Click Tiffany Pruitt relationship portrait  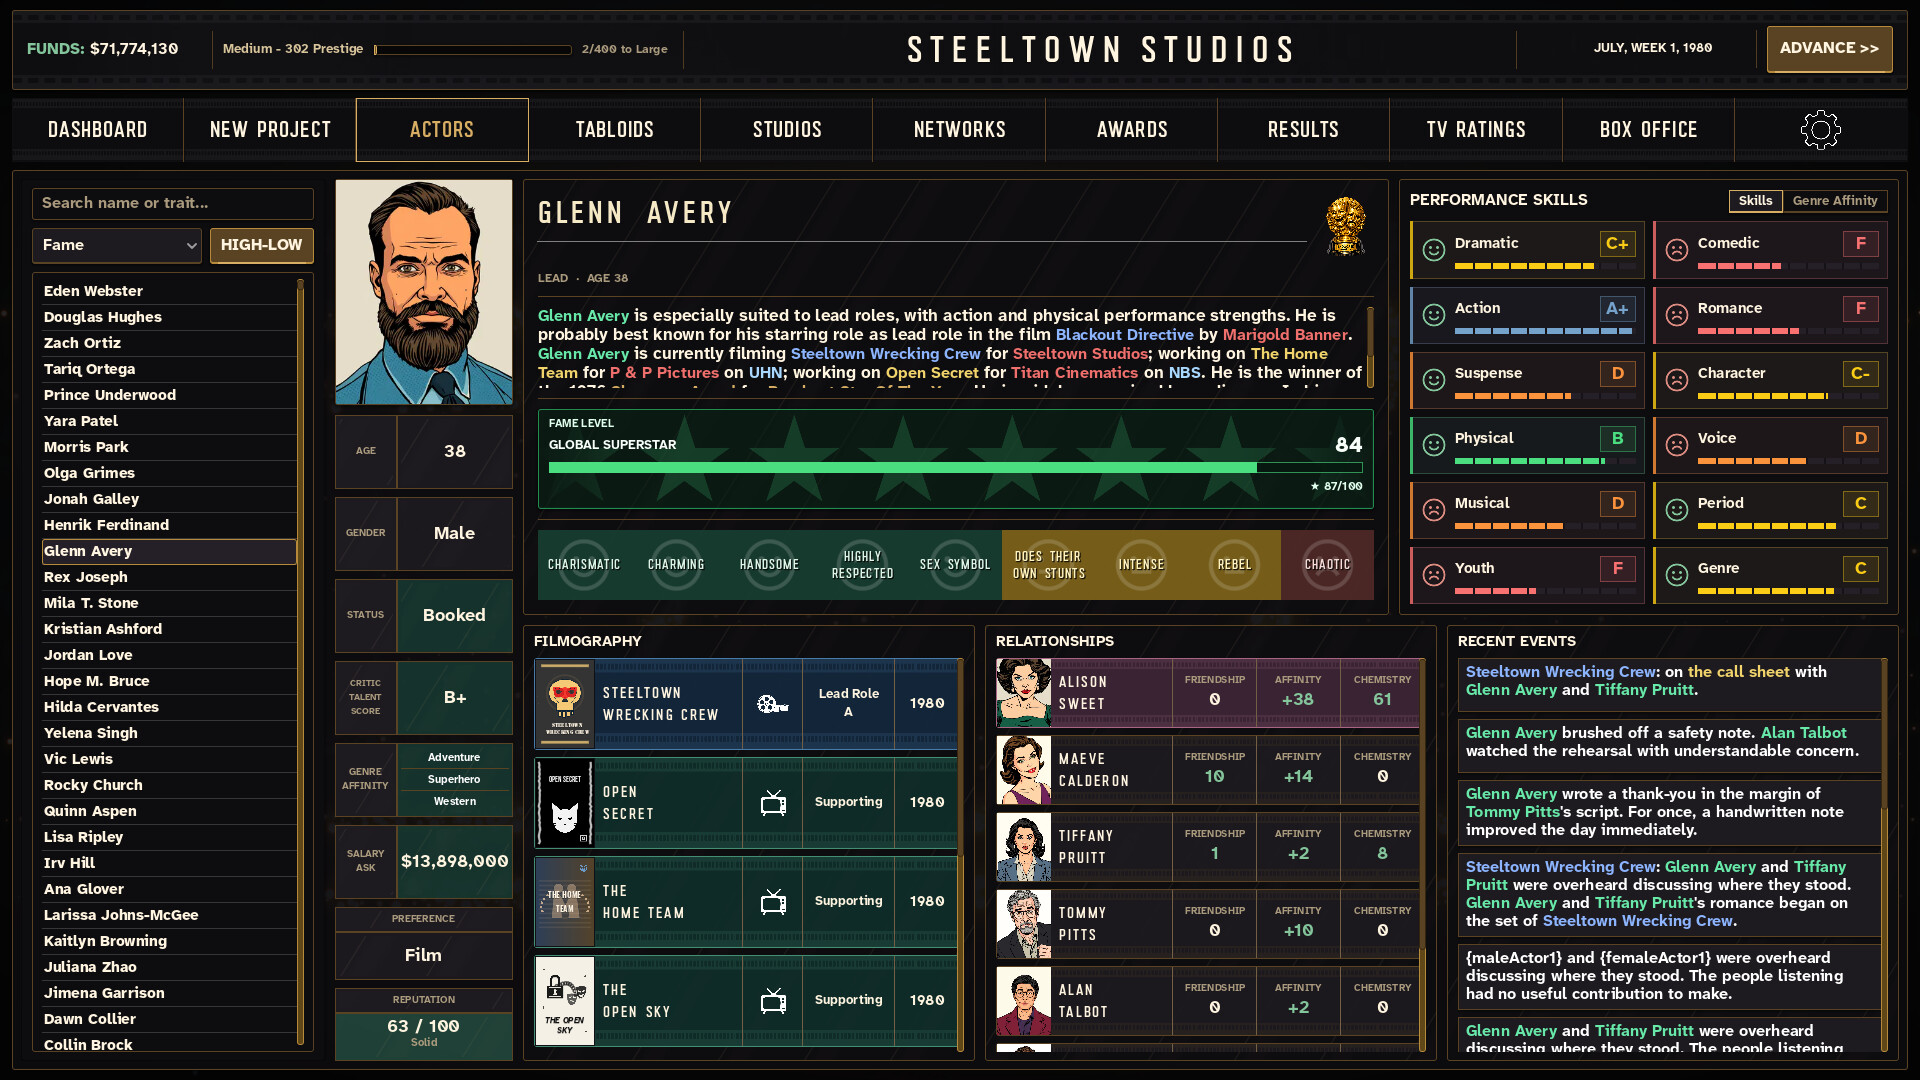pos(1023,846)
